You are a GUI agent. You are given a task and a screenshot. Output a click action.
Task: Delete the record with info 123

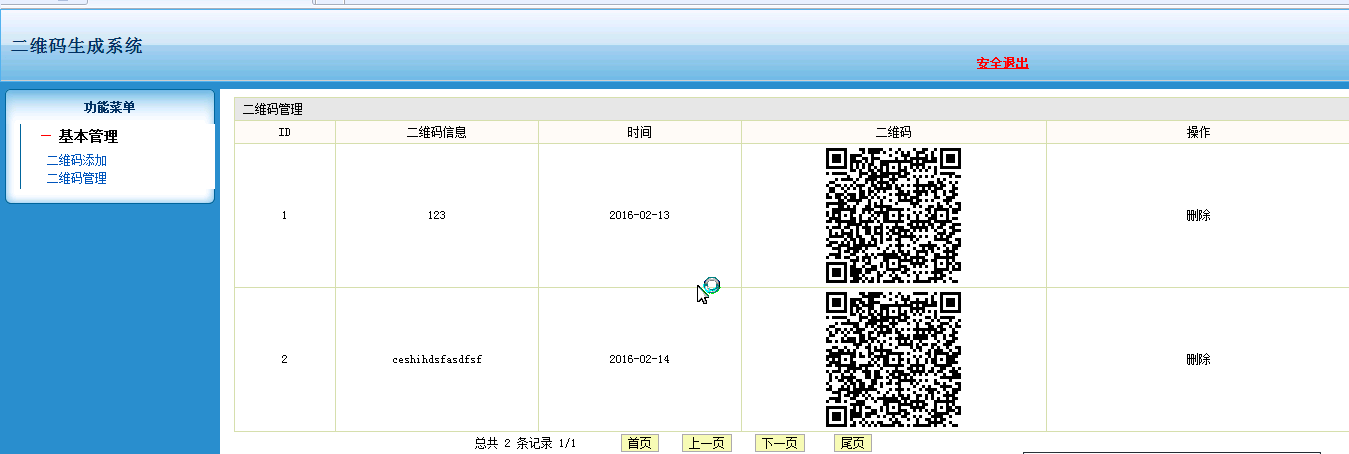[x=1198, y=215]
